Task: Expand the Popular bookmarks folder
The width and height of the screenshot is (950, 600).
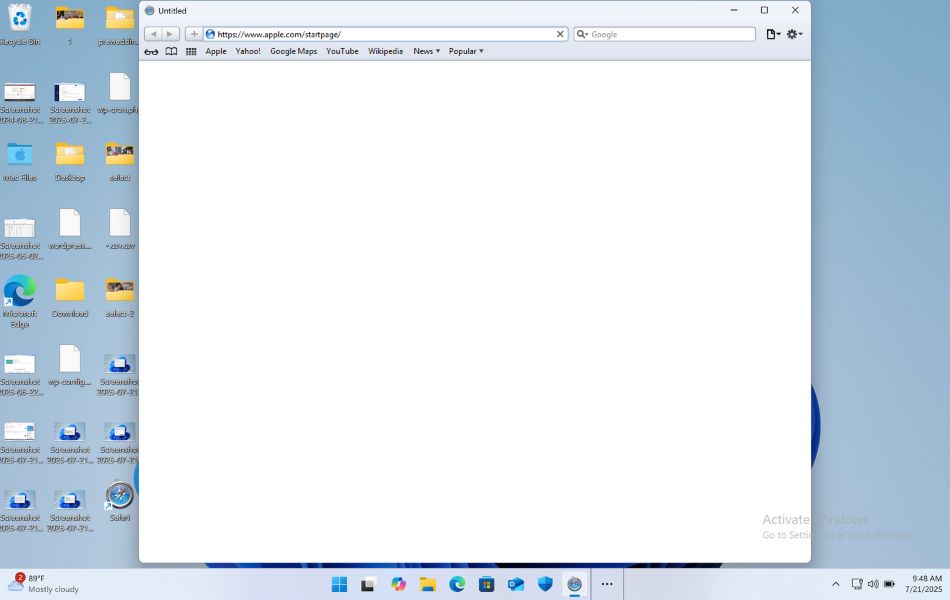Action: point(465,51)
